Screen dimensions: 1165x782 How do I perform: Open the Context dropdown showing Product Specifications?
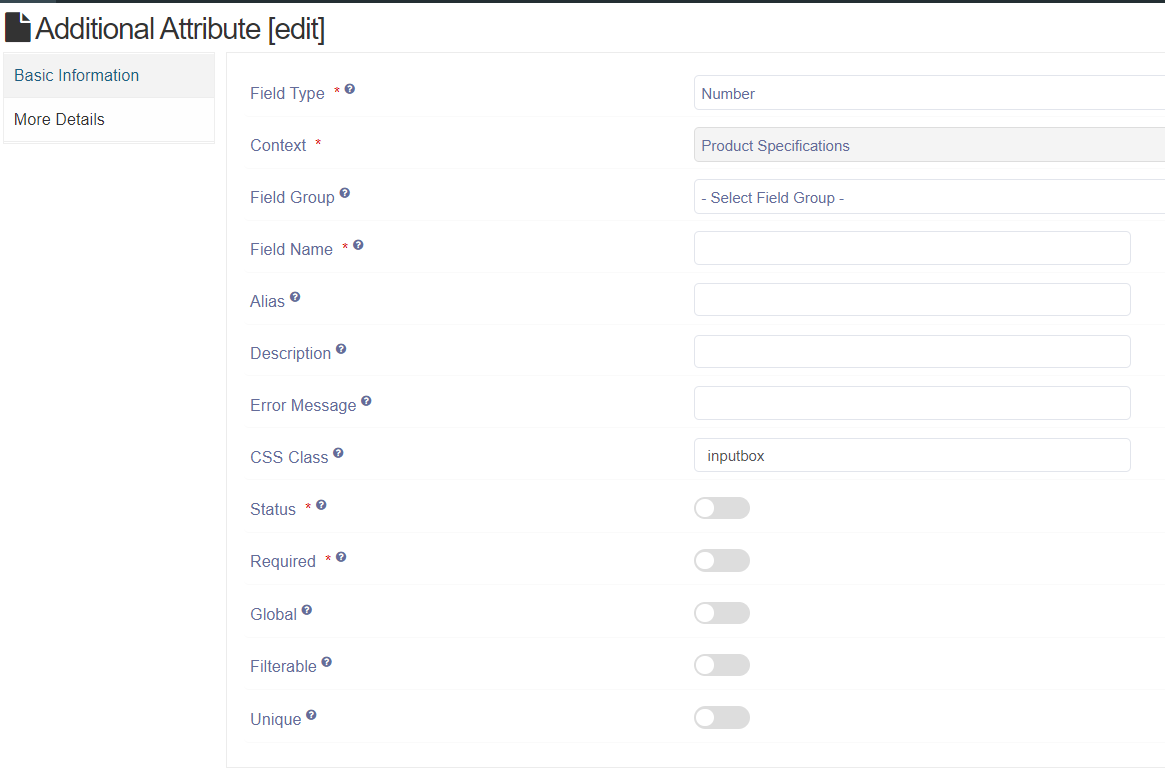(928, 145)
